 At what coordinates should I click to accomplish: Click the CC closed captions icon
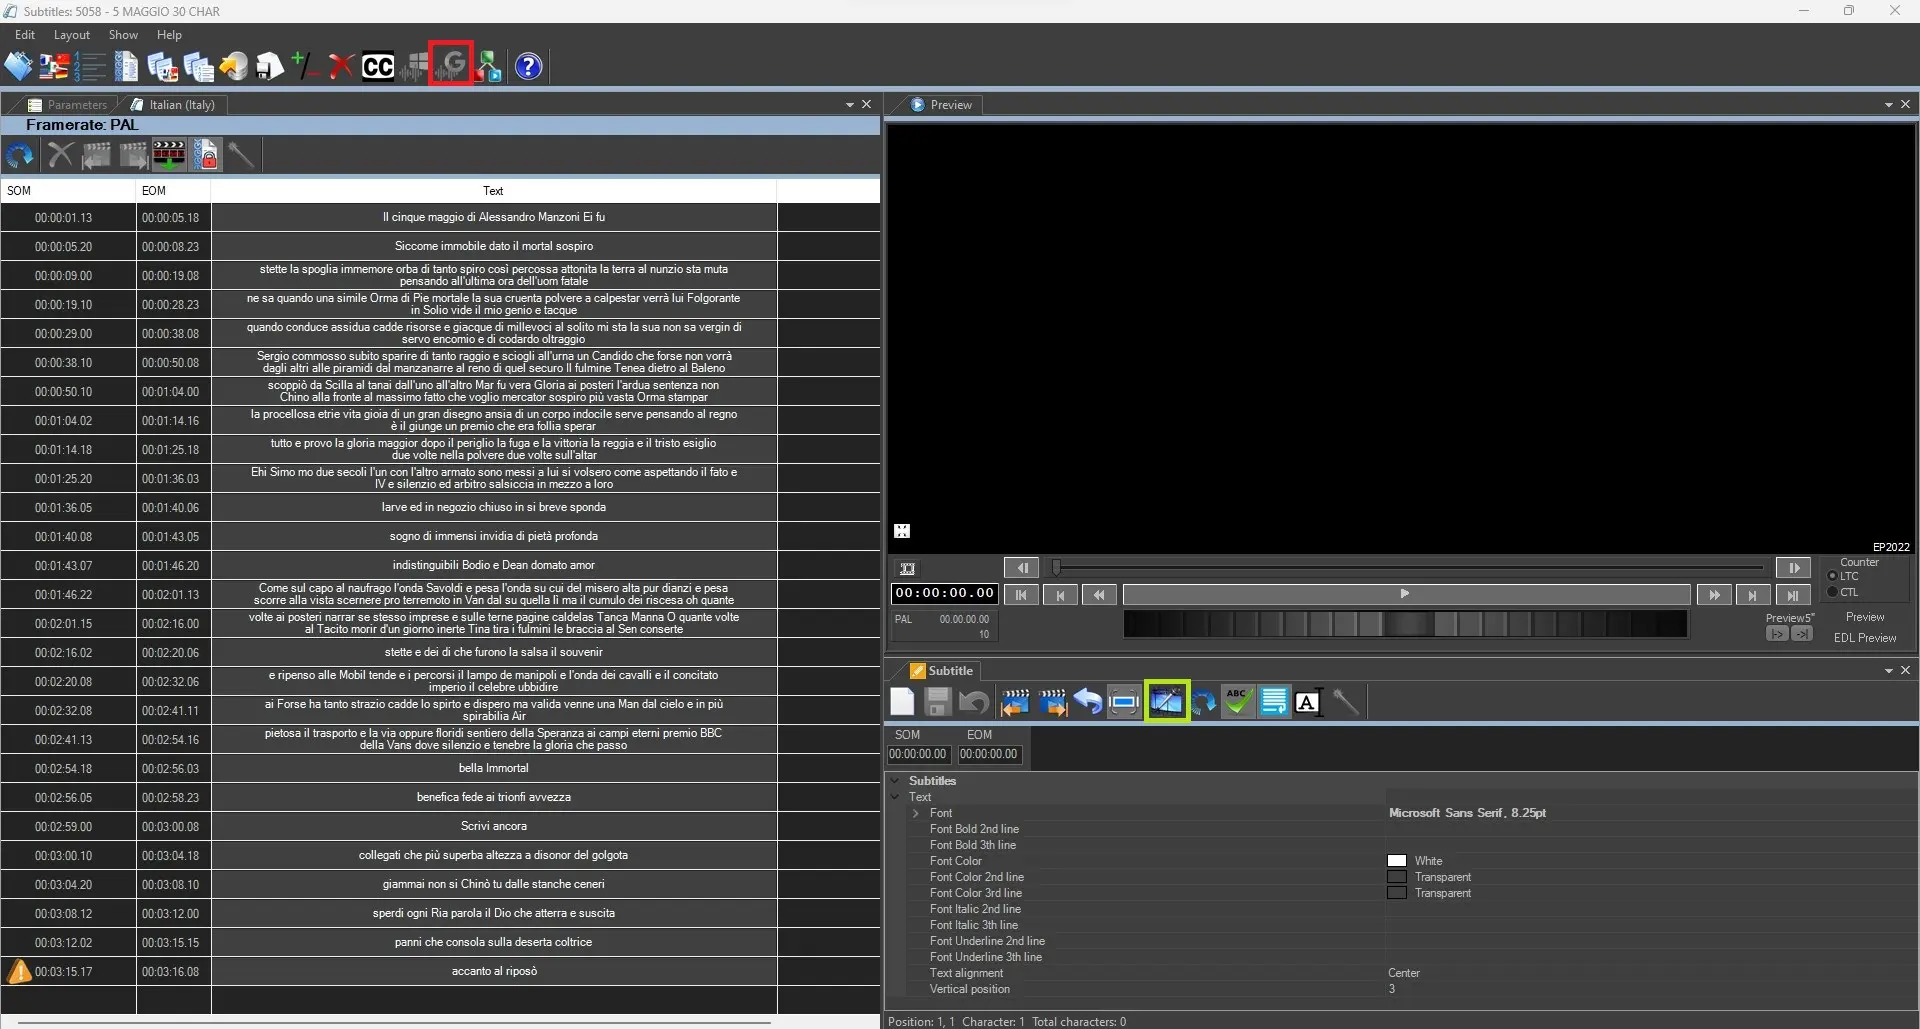[x=377, y=67]
